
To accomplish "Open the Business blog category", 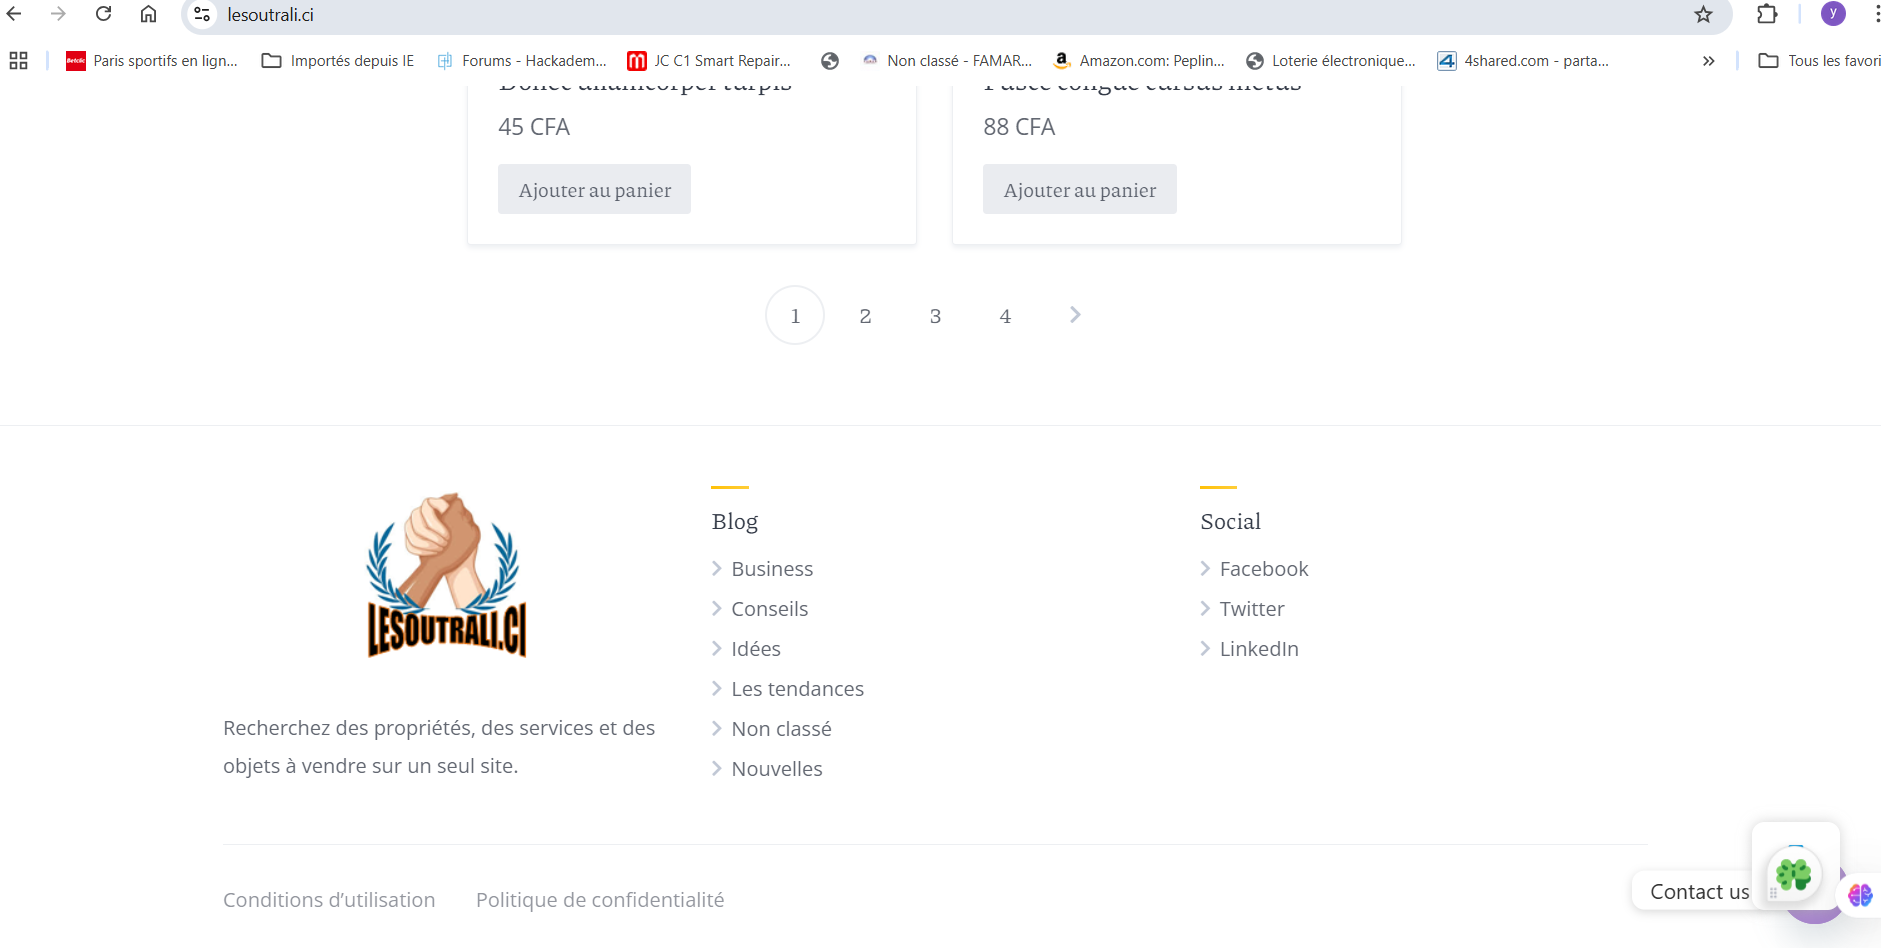I will coord(772,569).
